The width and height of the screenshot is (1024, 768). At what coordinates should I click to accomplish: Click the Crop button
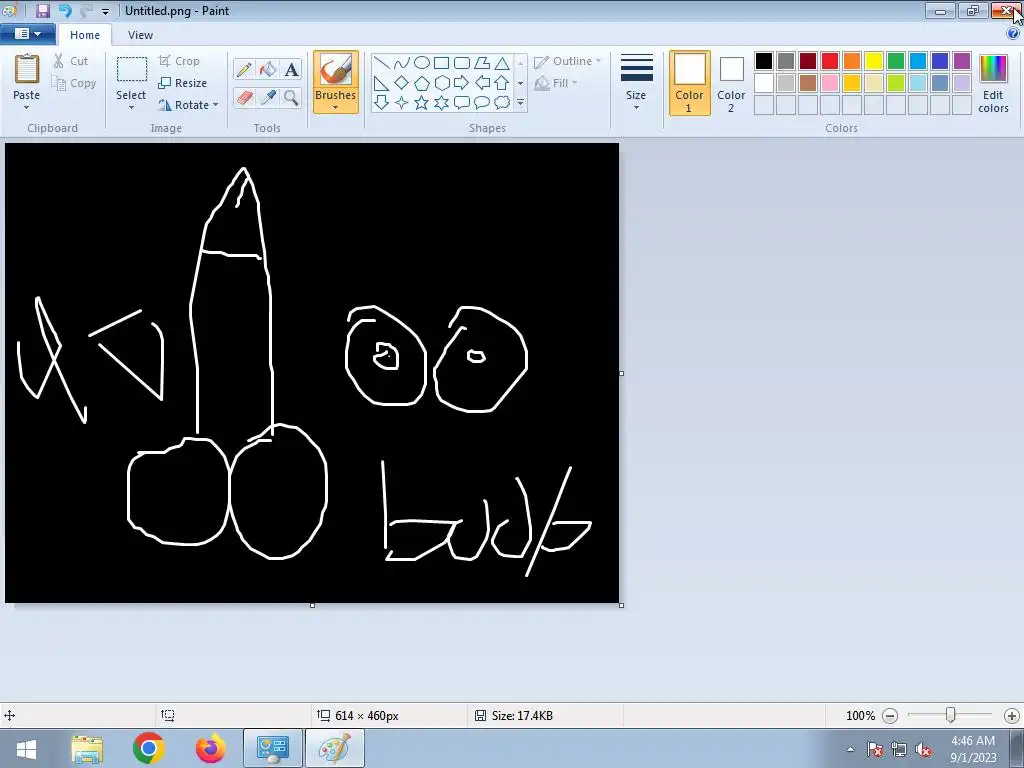pos(179,61)
